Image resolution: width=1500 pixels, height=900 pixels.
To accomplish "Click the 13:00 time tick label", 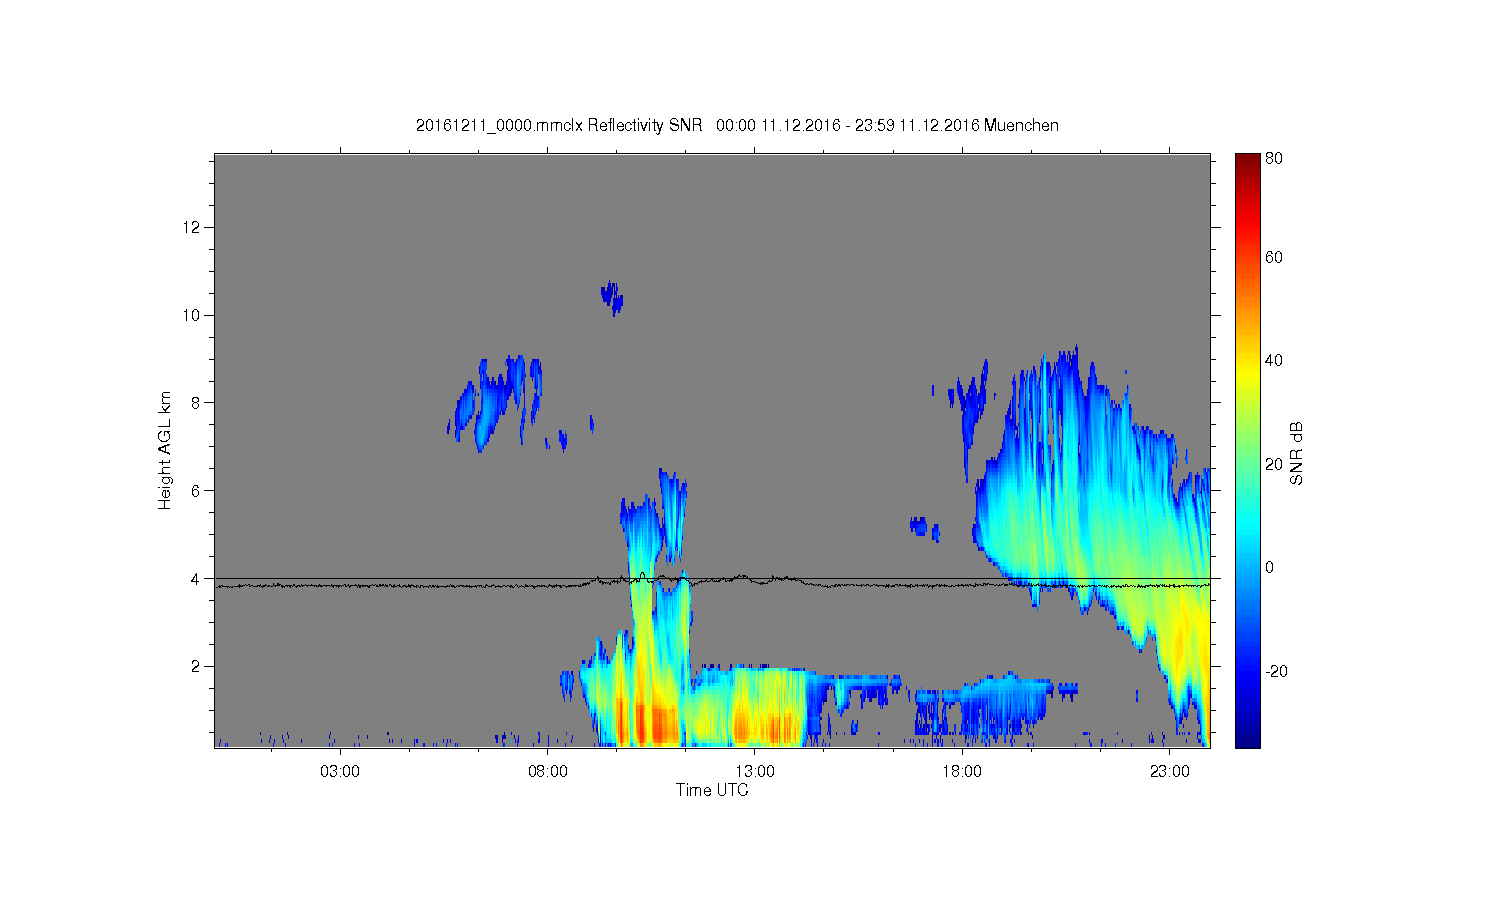I will [x=755, y=772].
